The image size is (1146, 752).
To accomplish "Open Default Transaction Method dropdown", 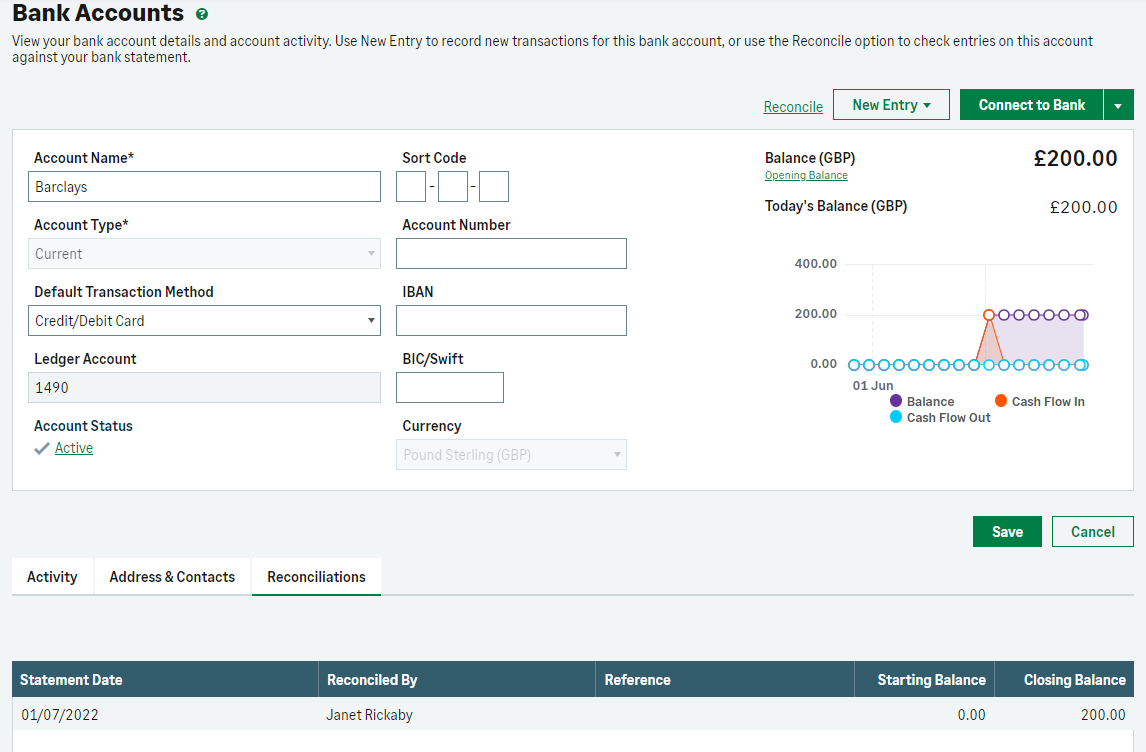I will click(205, 321).
